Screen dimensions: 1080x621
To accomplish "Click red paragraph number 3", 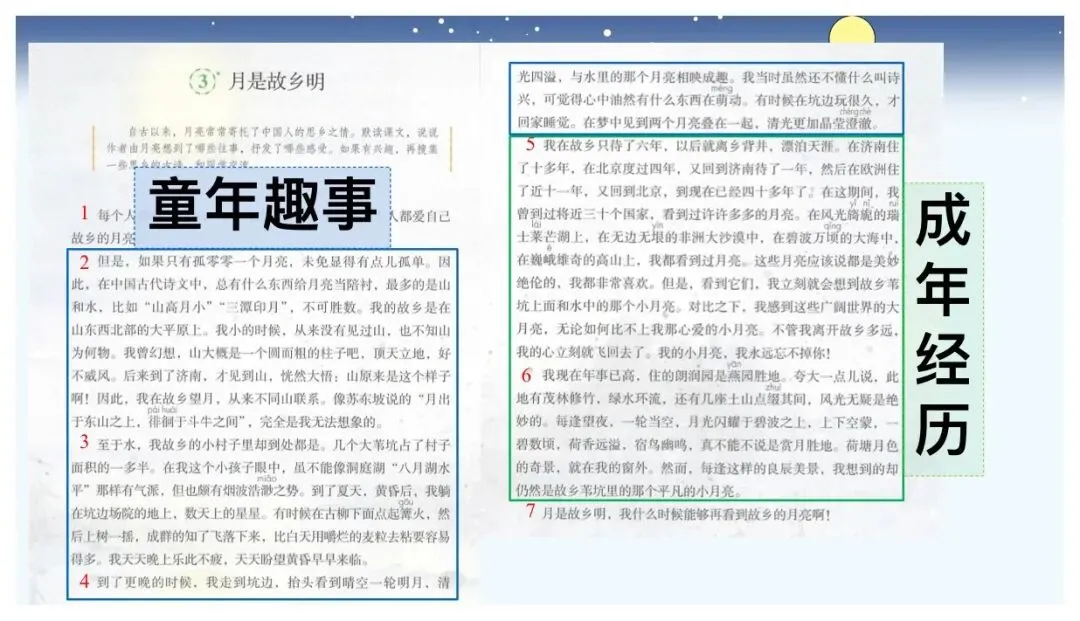I will [x=84, y=443].
